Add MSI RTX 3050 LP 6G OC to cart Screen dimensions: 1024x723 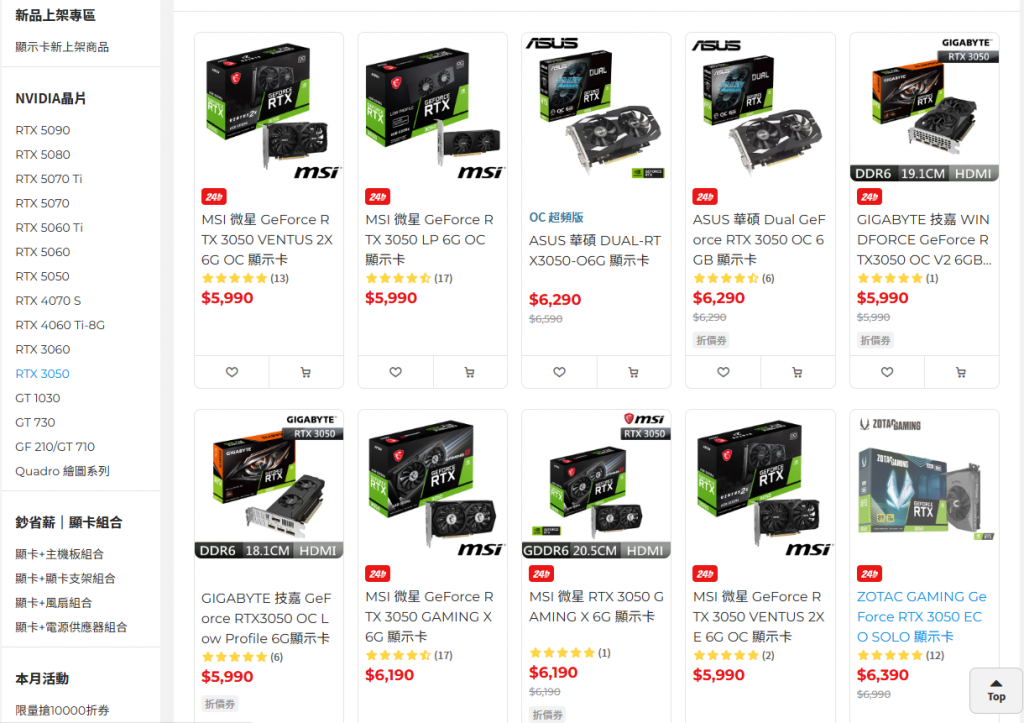(470, 372)
